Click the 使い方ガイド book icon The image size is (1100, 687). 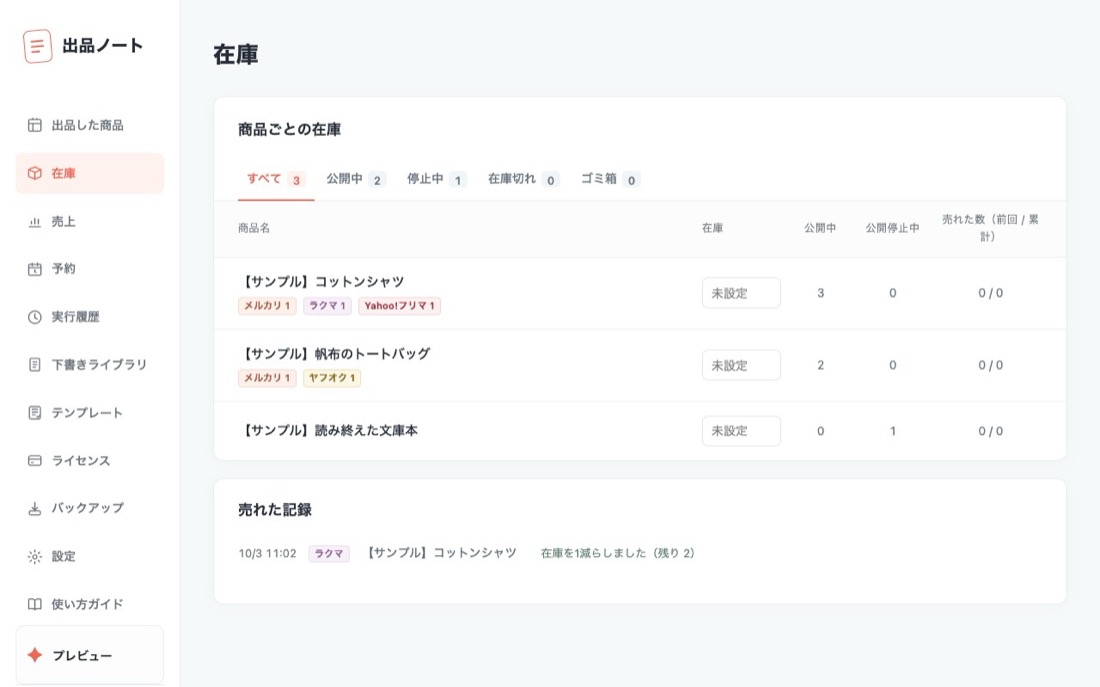point(34,604)
